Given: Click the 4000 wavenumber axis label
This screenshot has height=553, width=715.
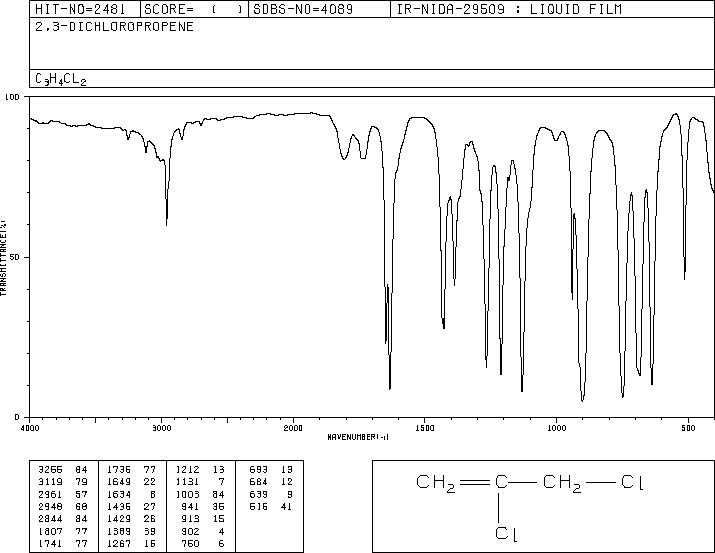Looking at the screenshot, I should pos(30,428).
